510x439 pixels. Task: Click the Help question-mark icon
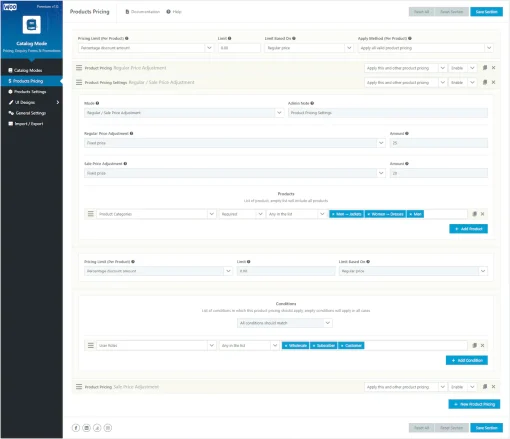(x=168, y=12)
